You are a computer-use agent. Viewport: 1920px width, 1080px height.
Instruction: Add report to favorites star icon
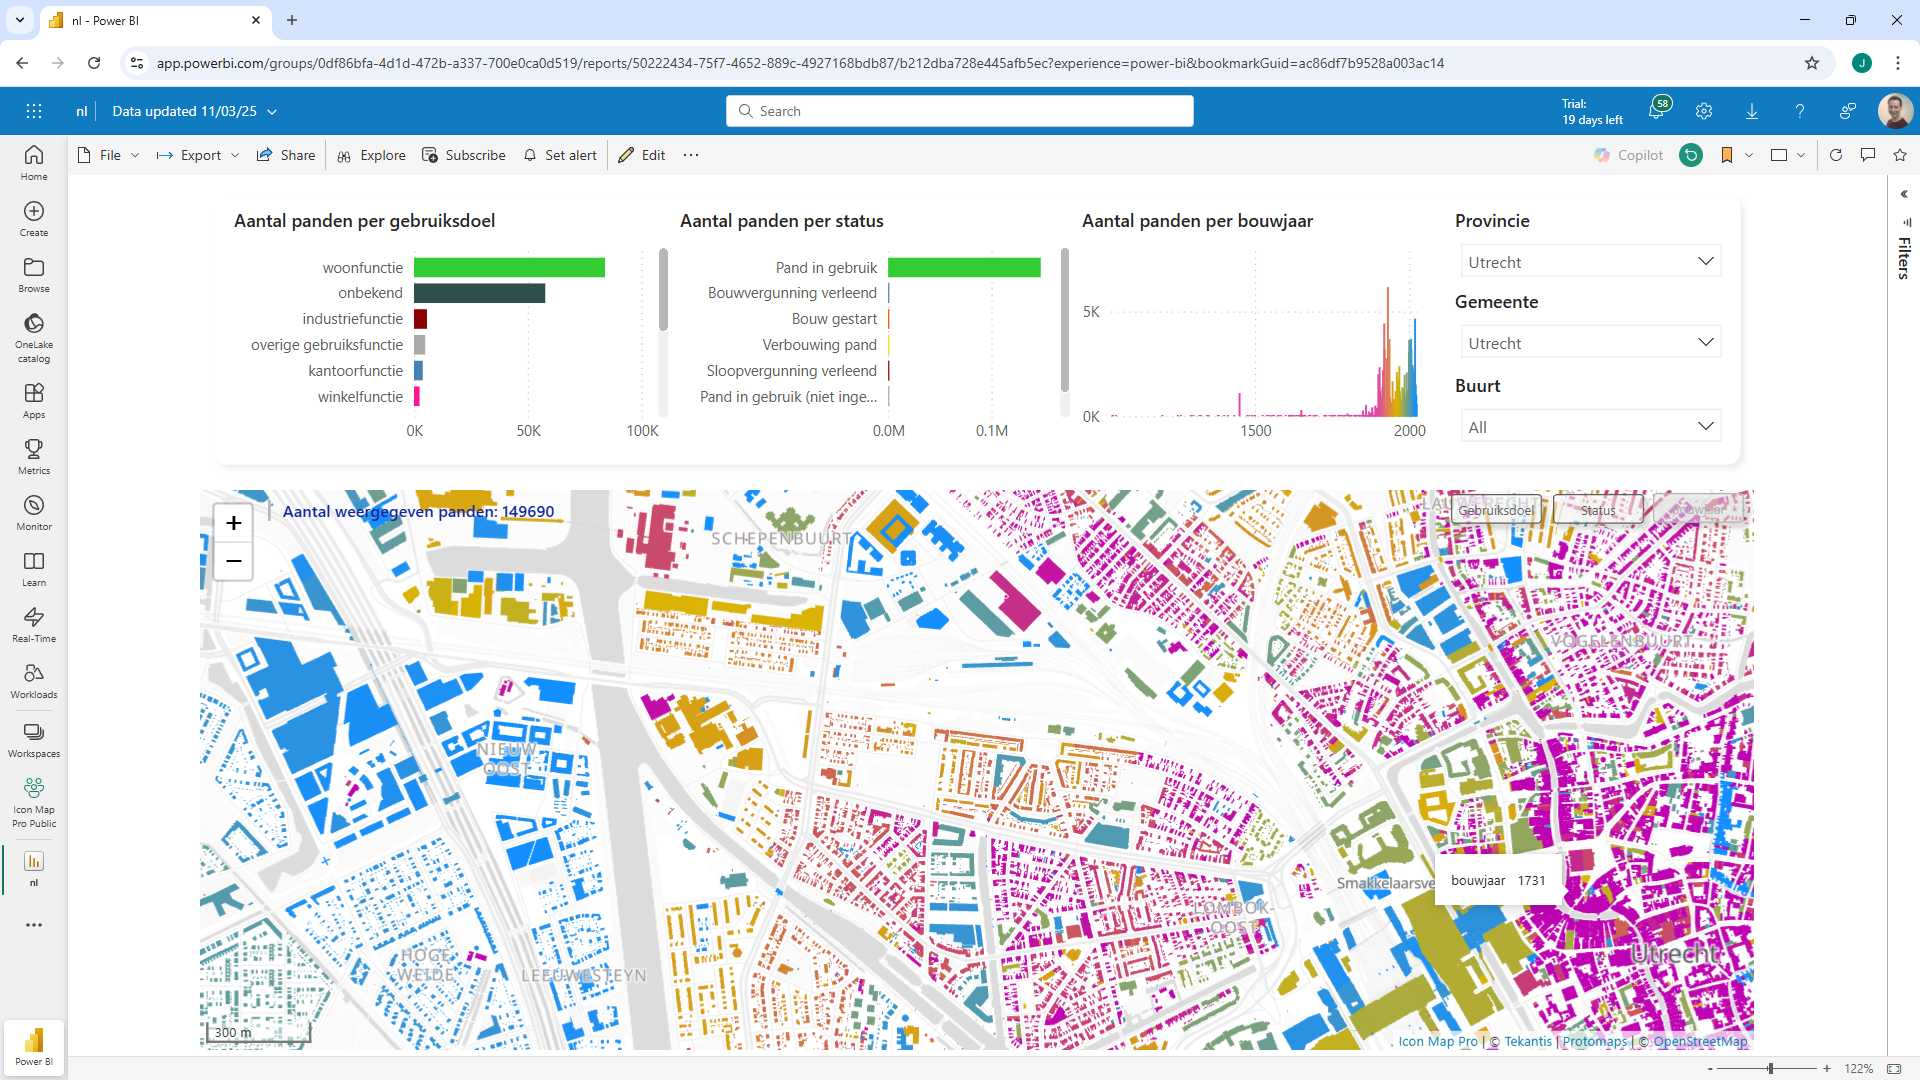(1900, 155)
